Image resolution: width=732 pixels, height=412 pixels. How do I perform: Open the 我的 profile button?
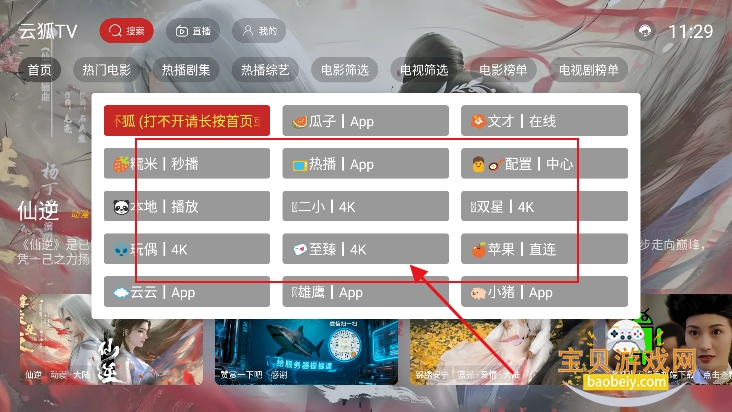259,31
